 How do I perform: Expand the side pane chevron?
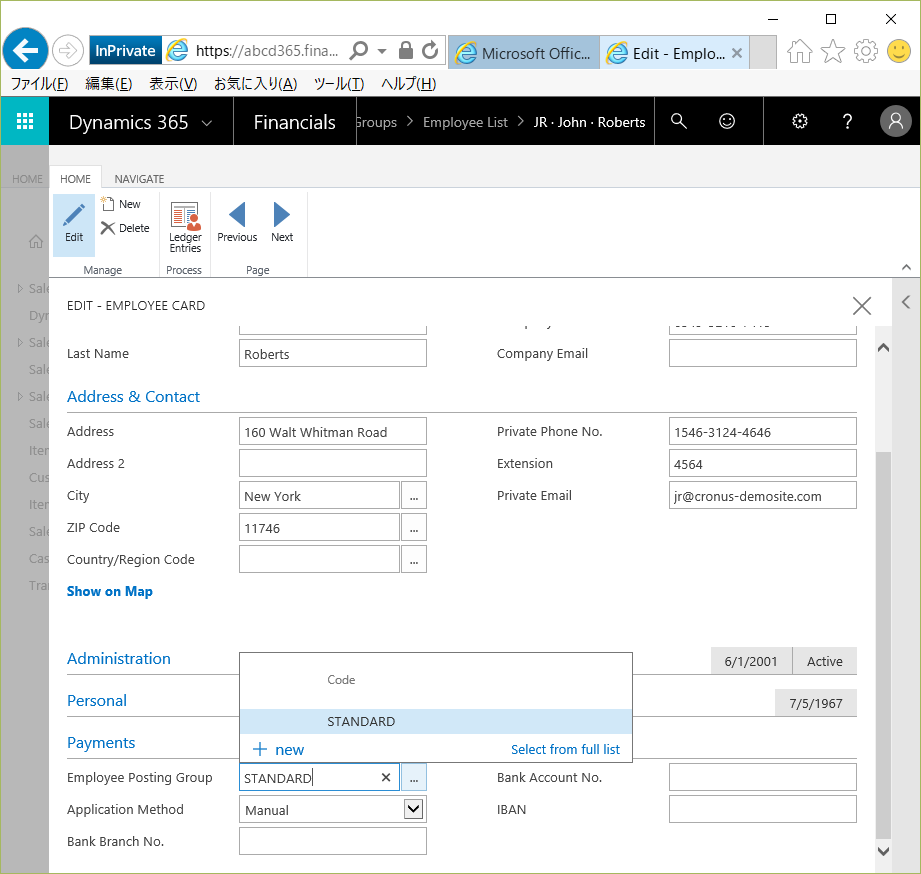tap(906, 302)
